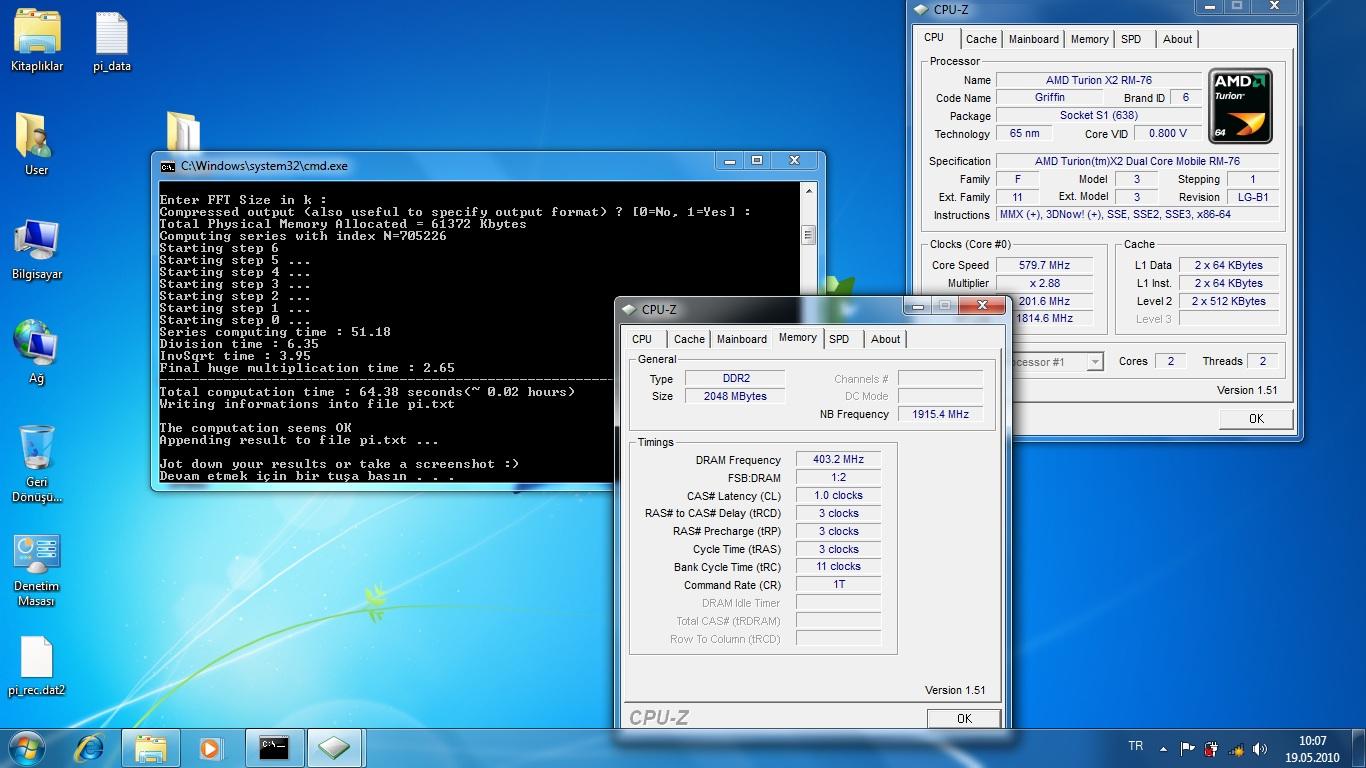Open About tab in rear CPU-Z window
The image size is (1366, 768).
1178,39
